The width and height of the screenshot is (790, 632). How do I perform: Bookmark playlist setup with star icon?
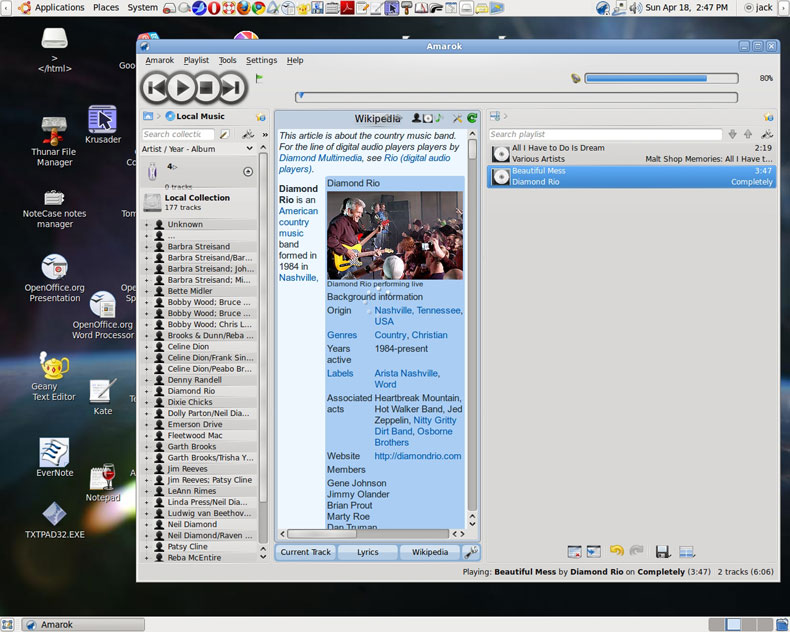[768, 117]
